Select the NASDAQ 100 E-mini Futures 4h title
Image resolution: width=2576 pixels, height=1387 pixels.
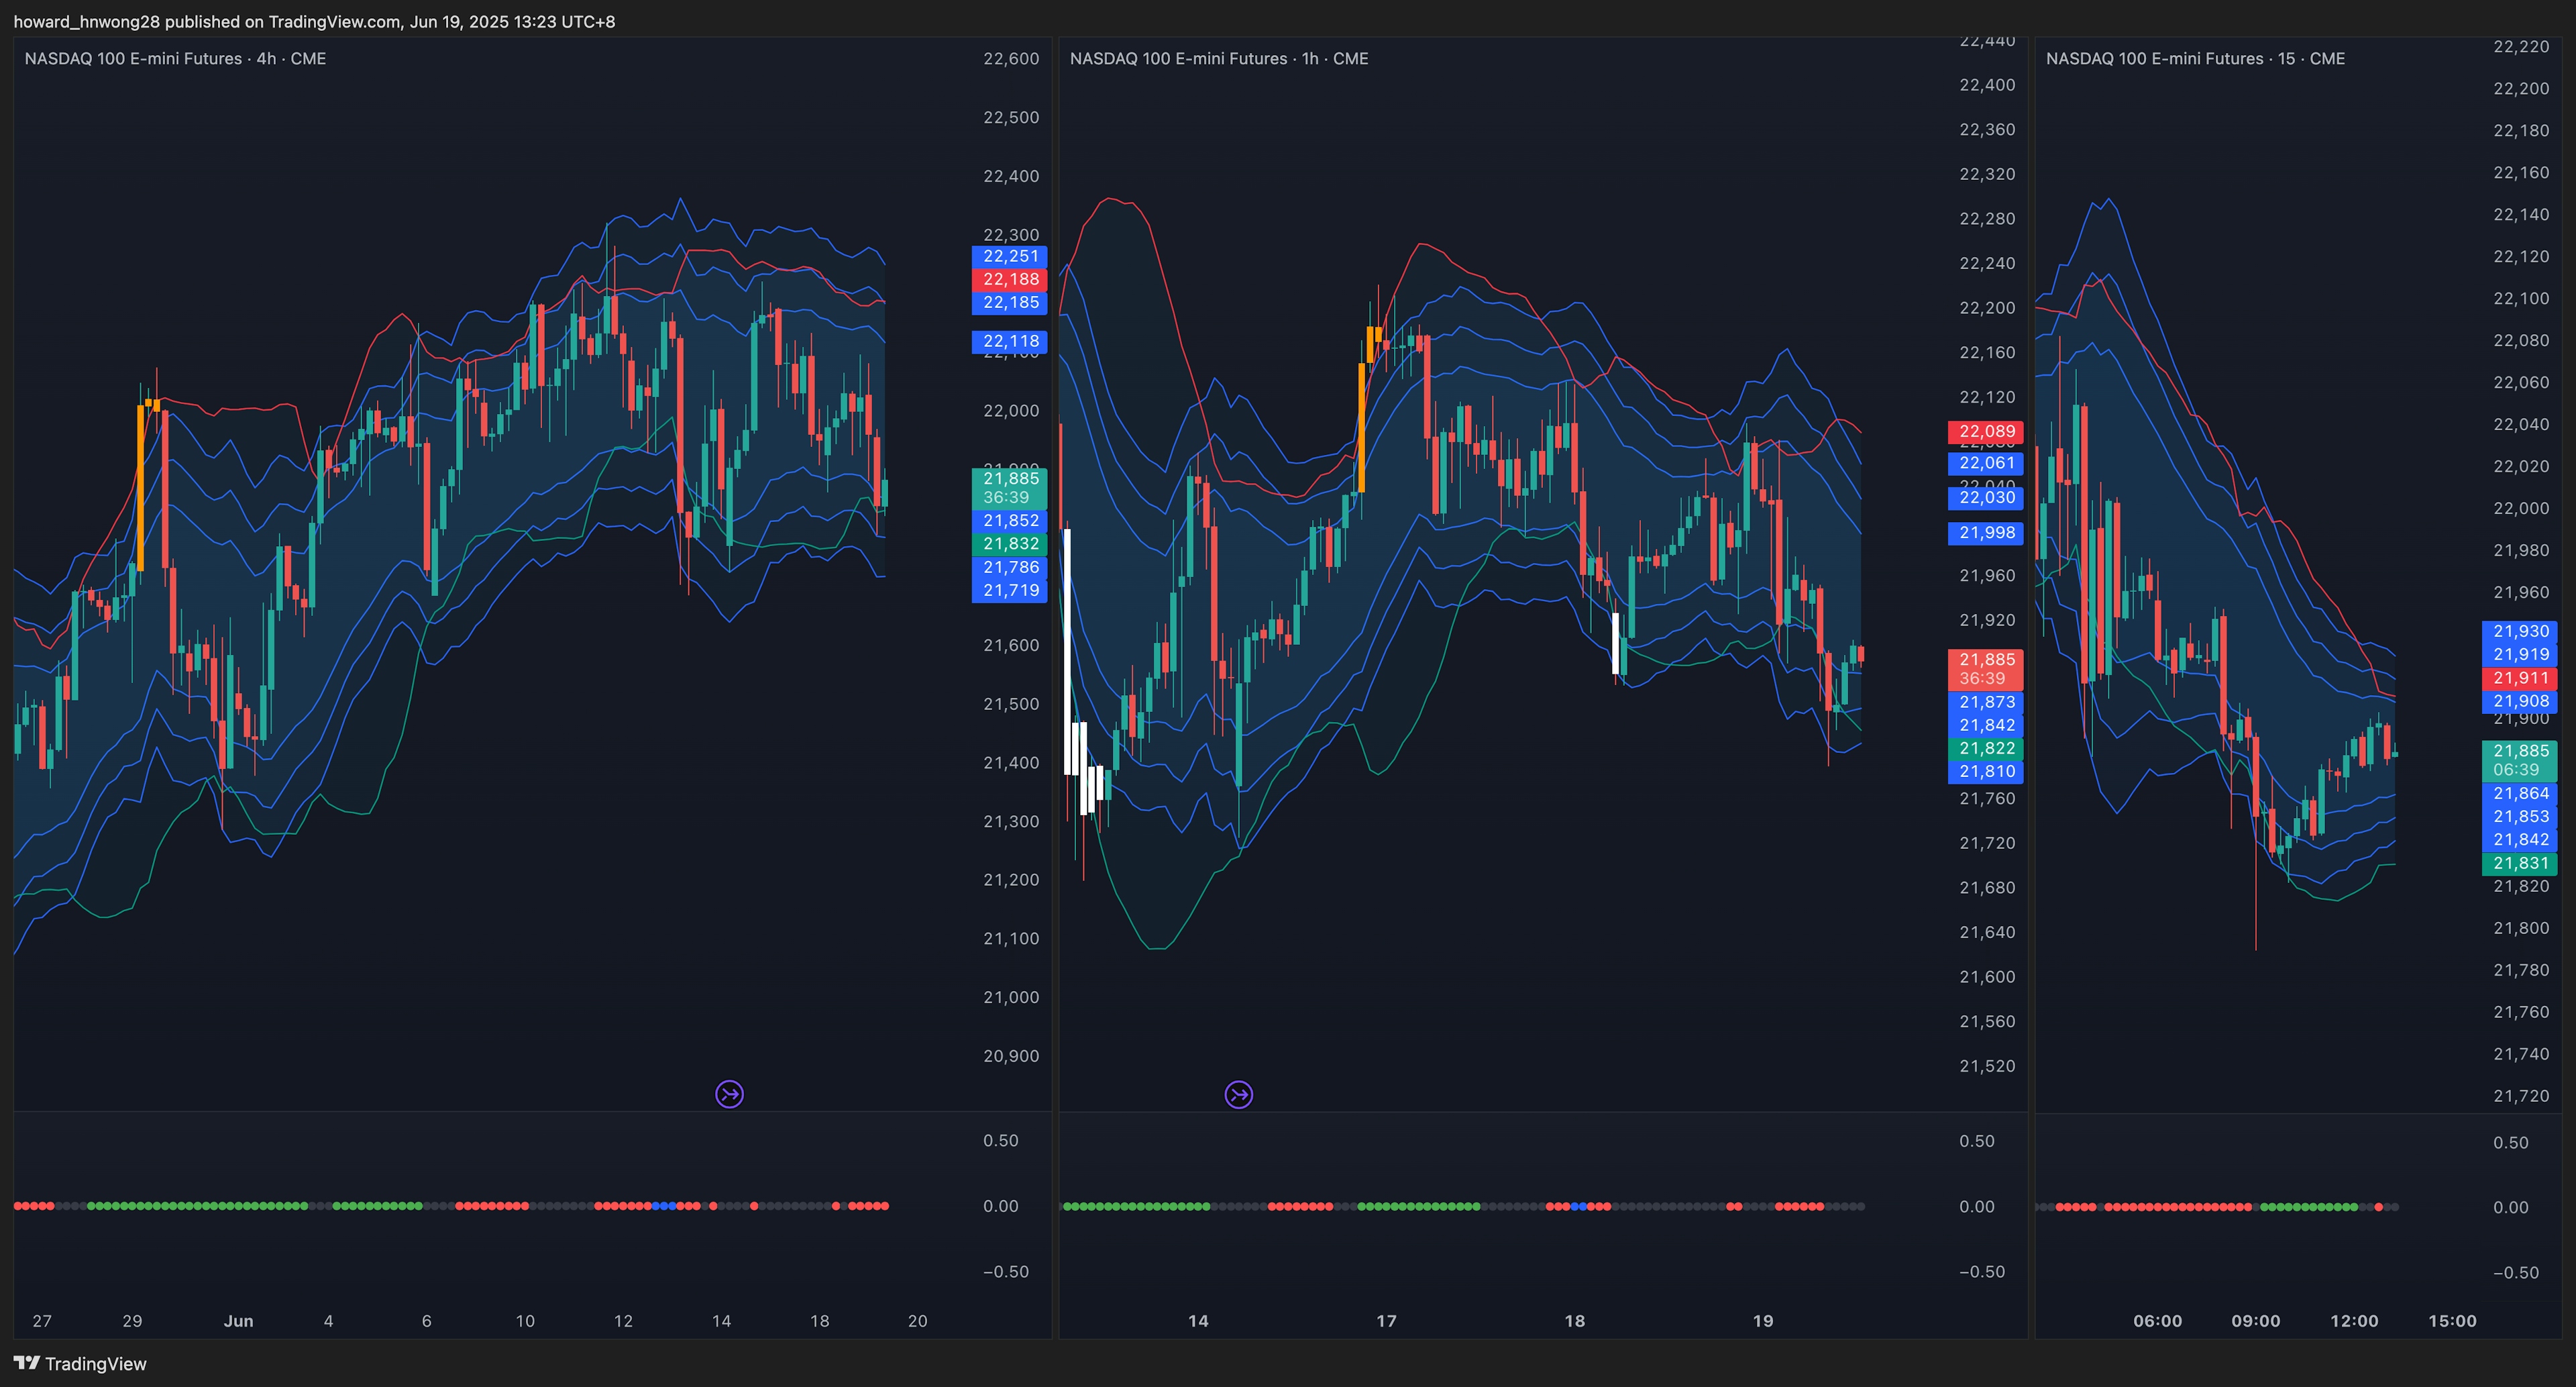(175, 58)
